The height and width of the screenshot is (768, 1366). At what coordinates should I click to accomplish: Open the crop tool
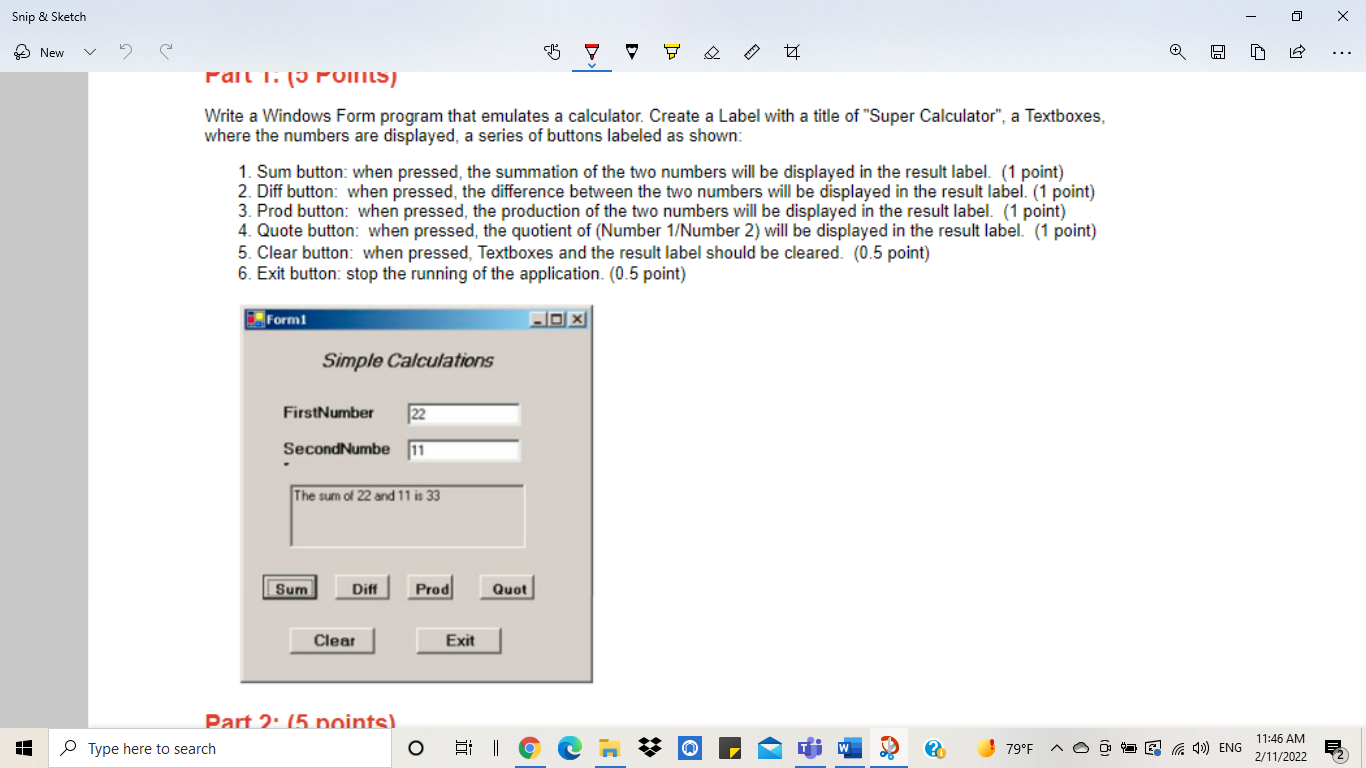791,52
